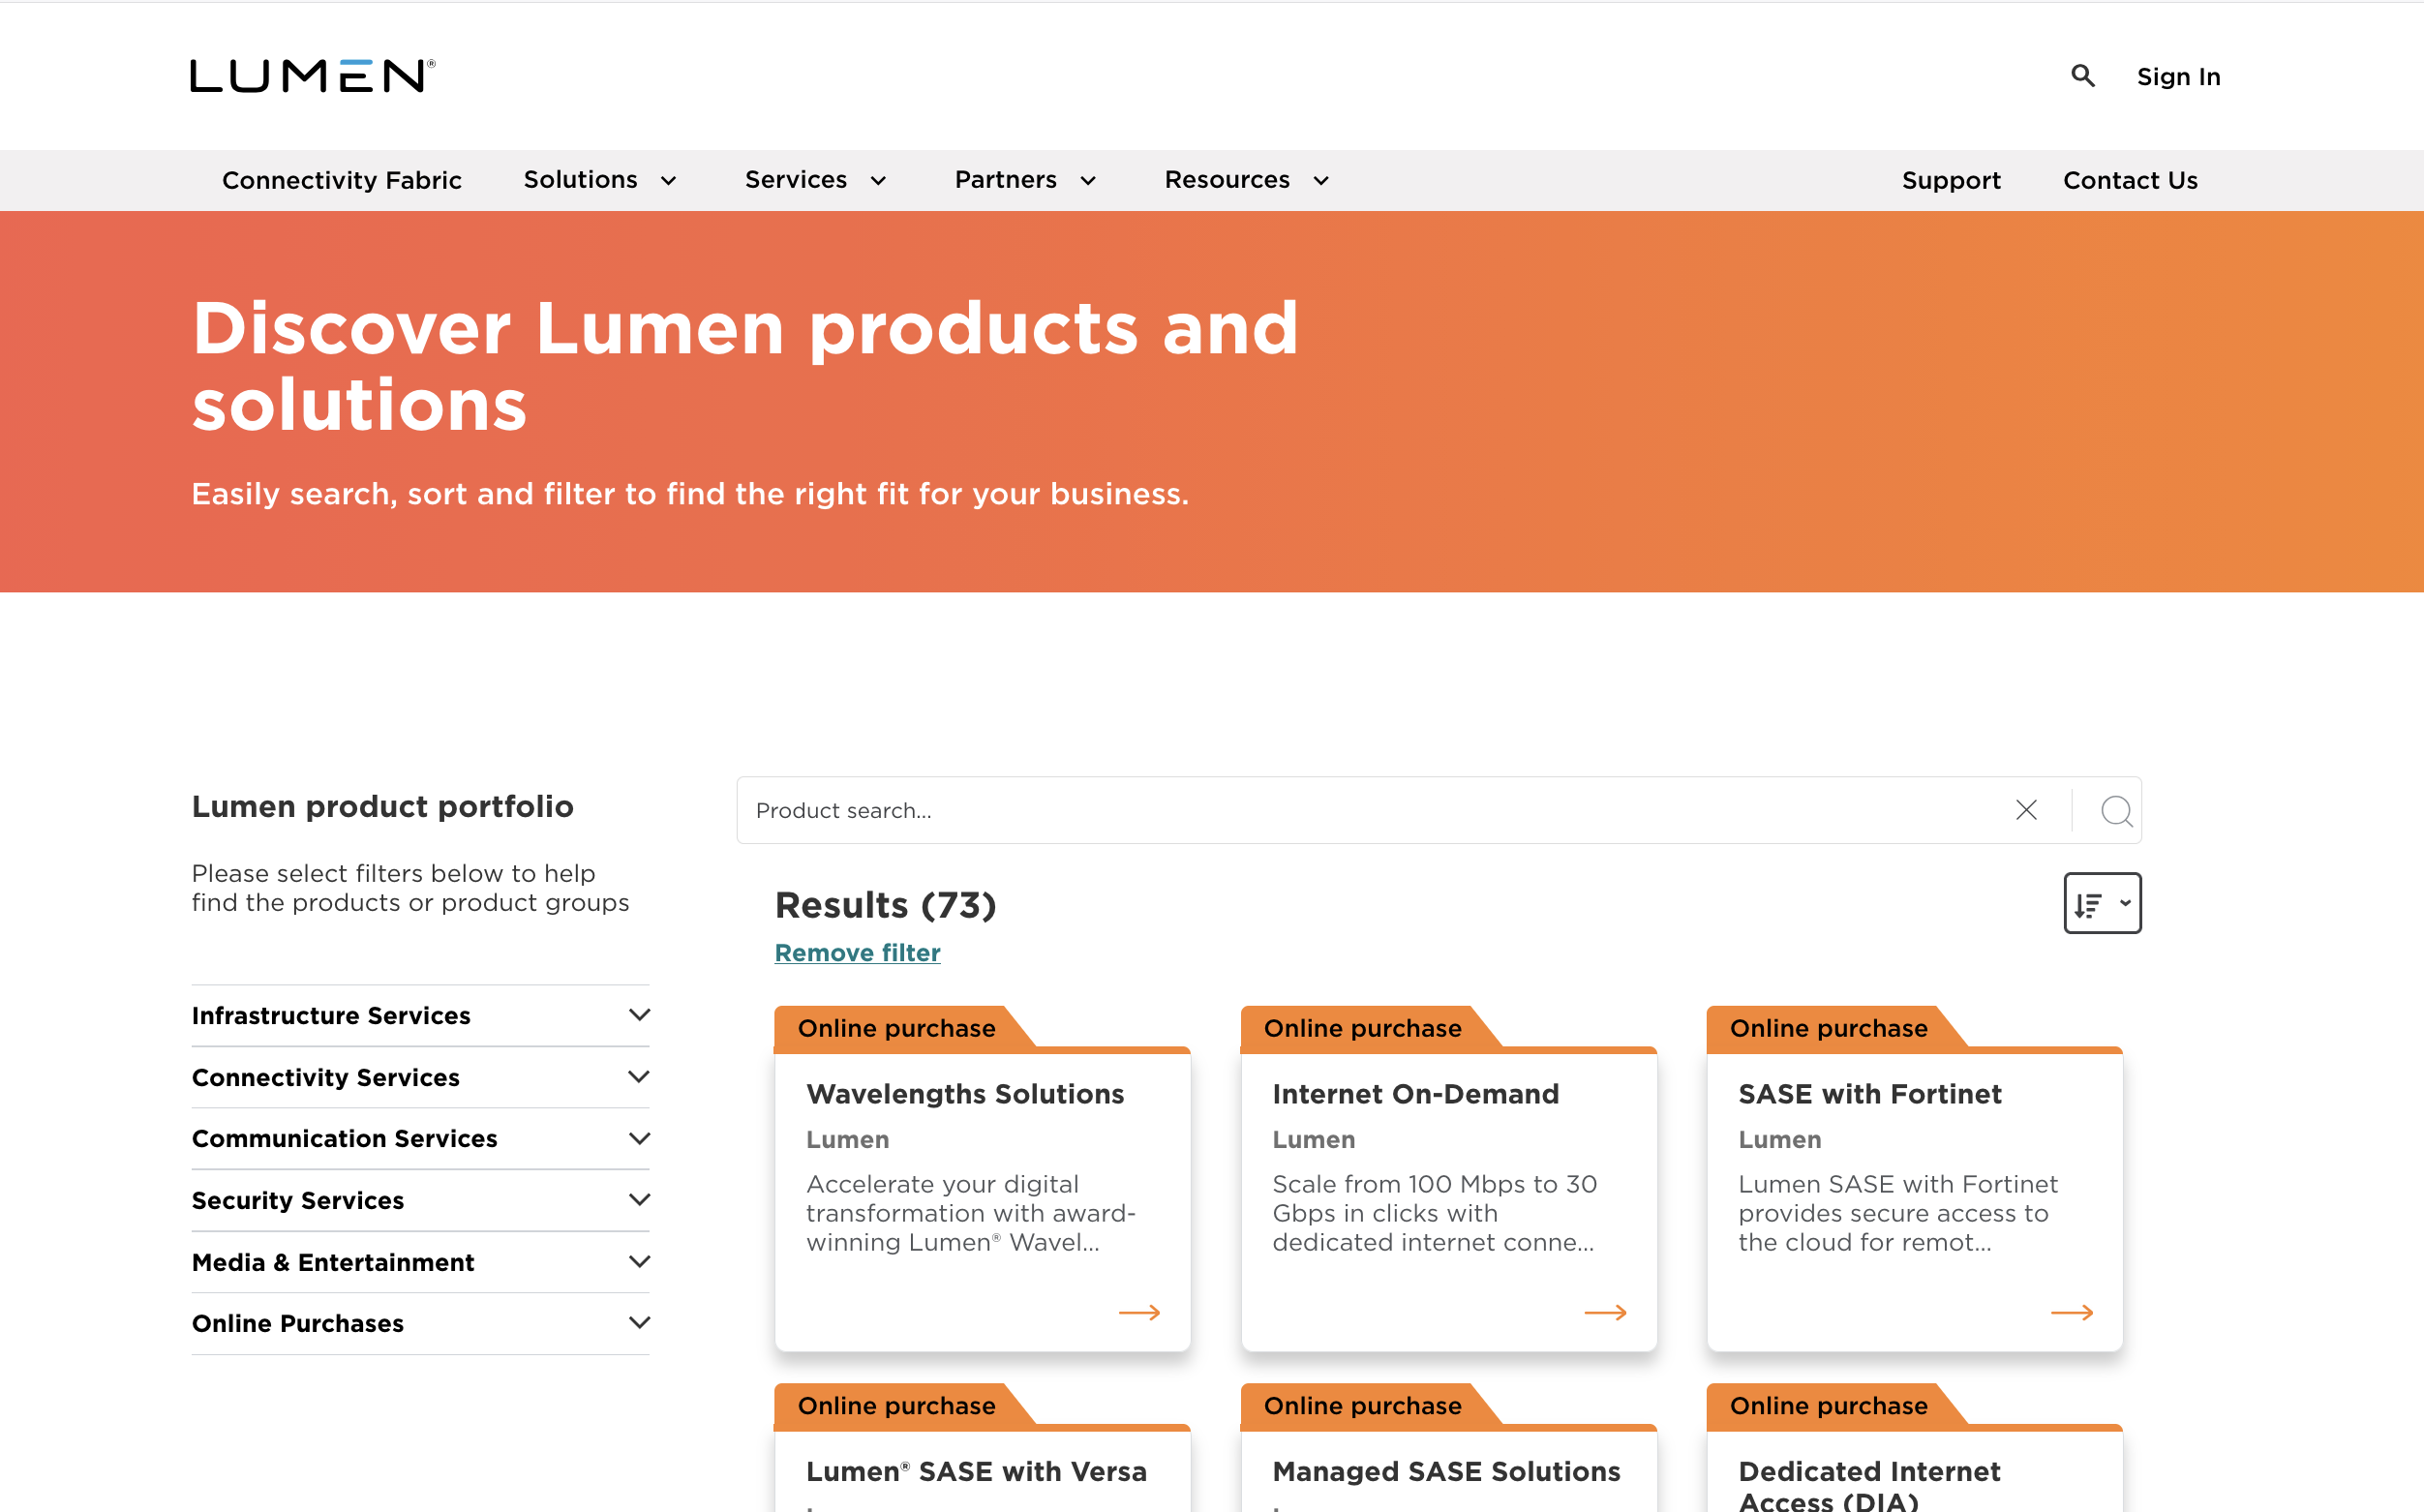Open SASE with Fortinet card arrow
The height and width of the screenshot is (1512, 2424).
[2071, 1312]
